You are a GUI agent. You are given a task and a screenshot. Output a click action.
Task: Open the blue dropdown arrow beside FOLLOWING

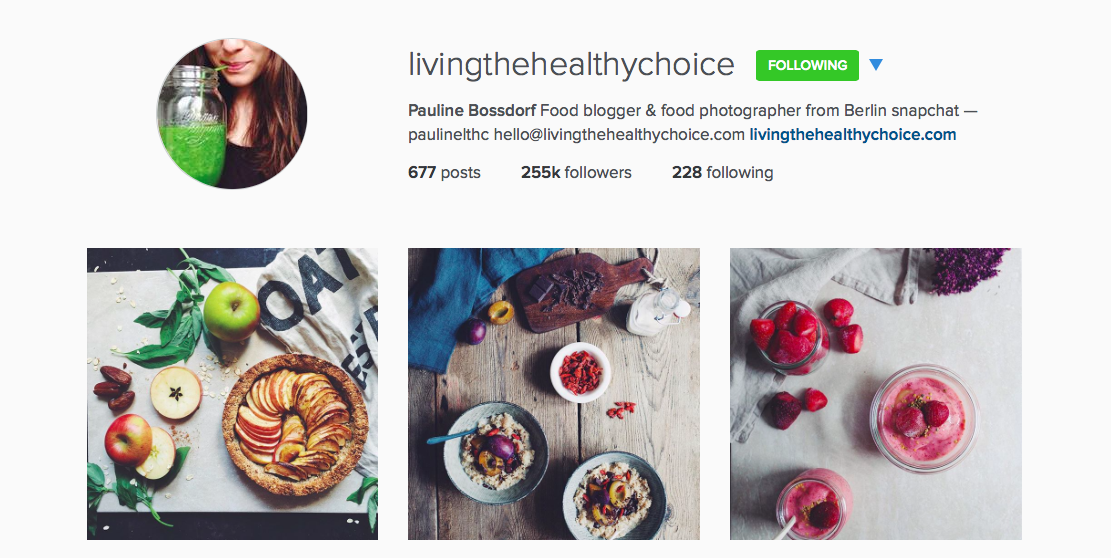pos(876,65)
